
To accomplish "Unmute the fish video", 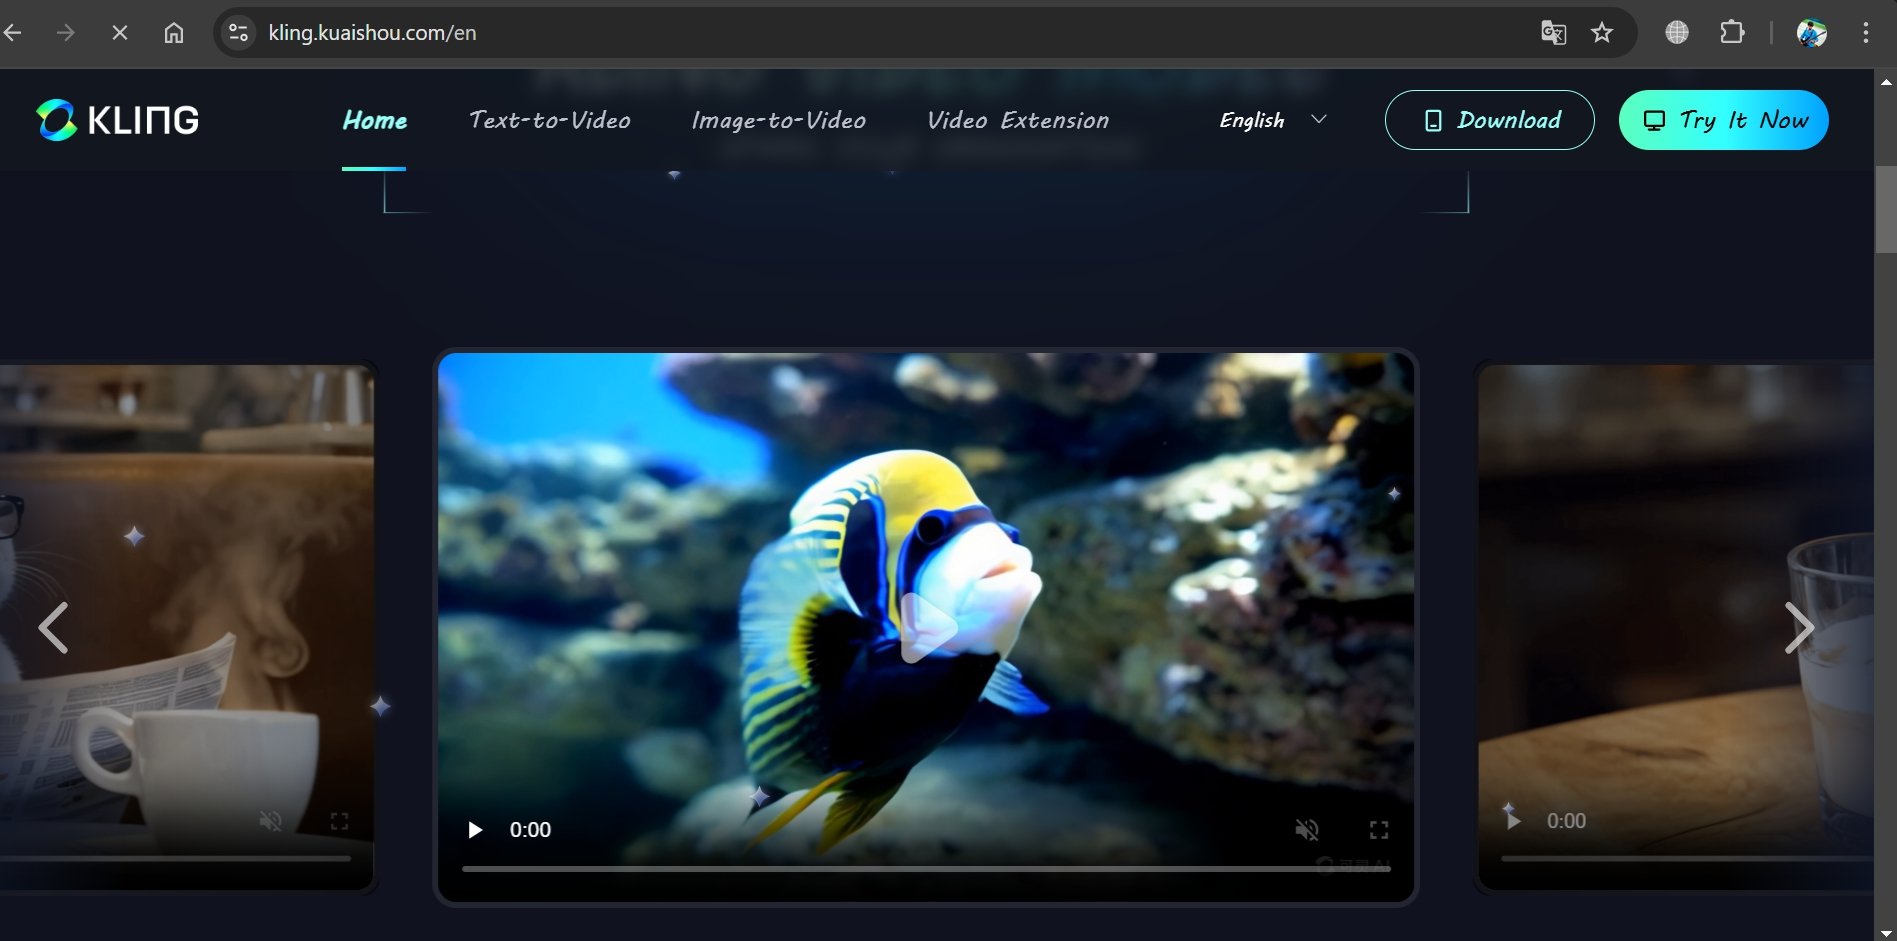I will tap(1307, 830).
